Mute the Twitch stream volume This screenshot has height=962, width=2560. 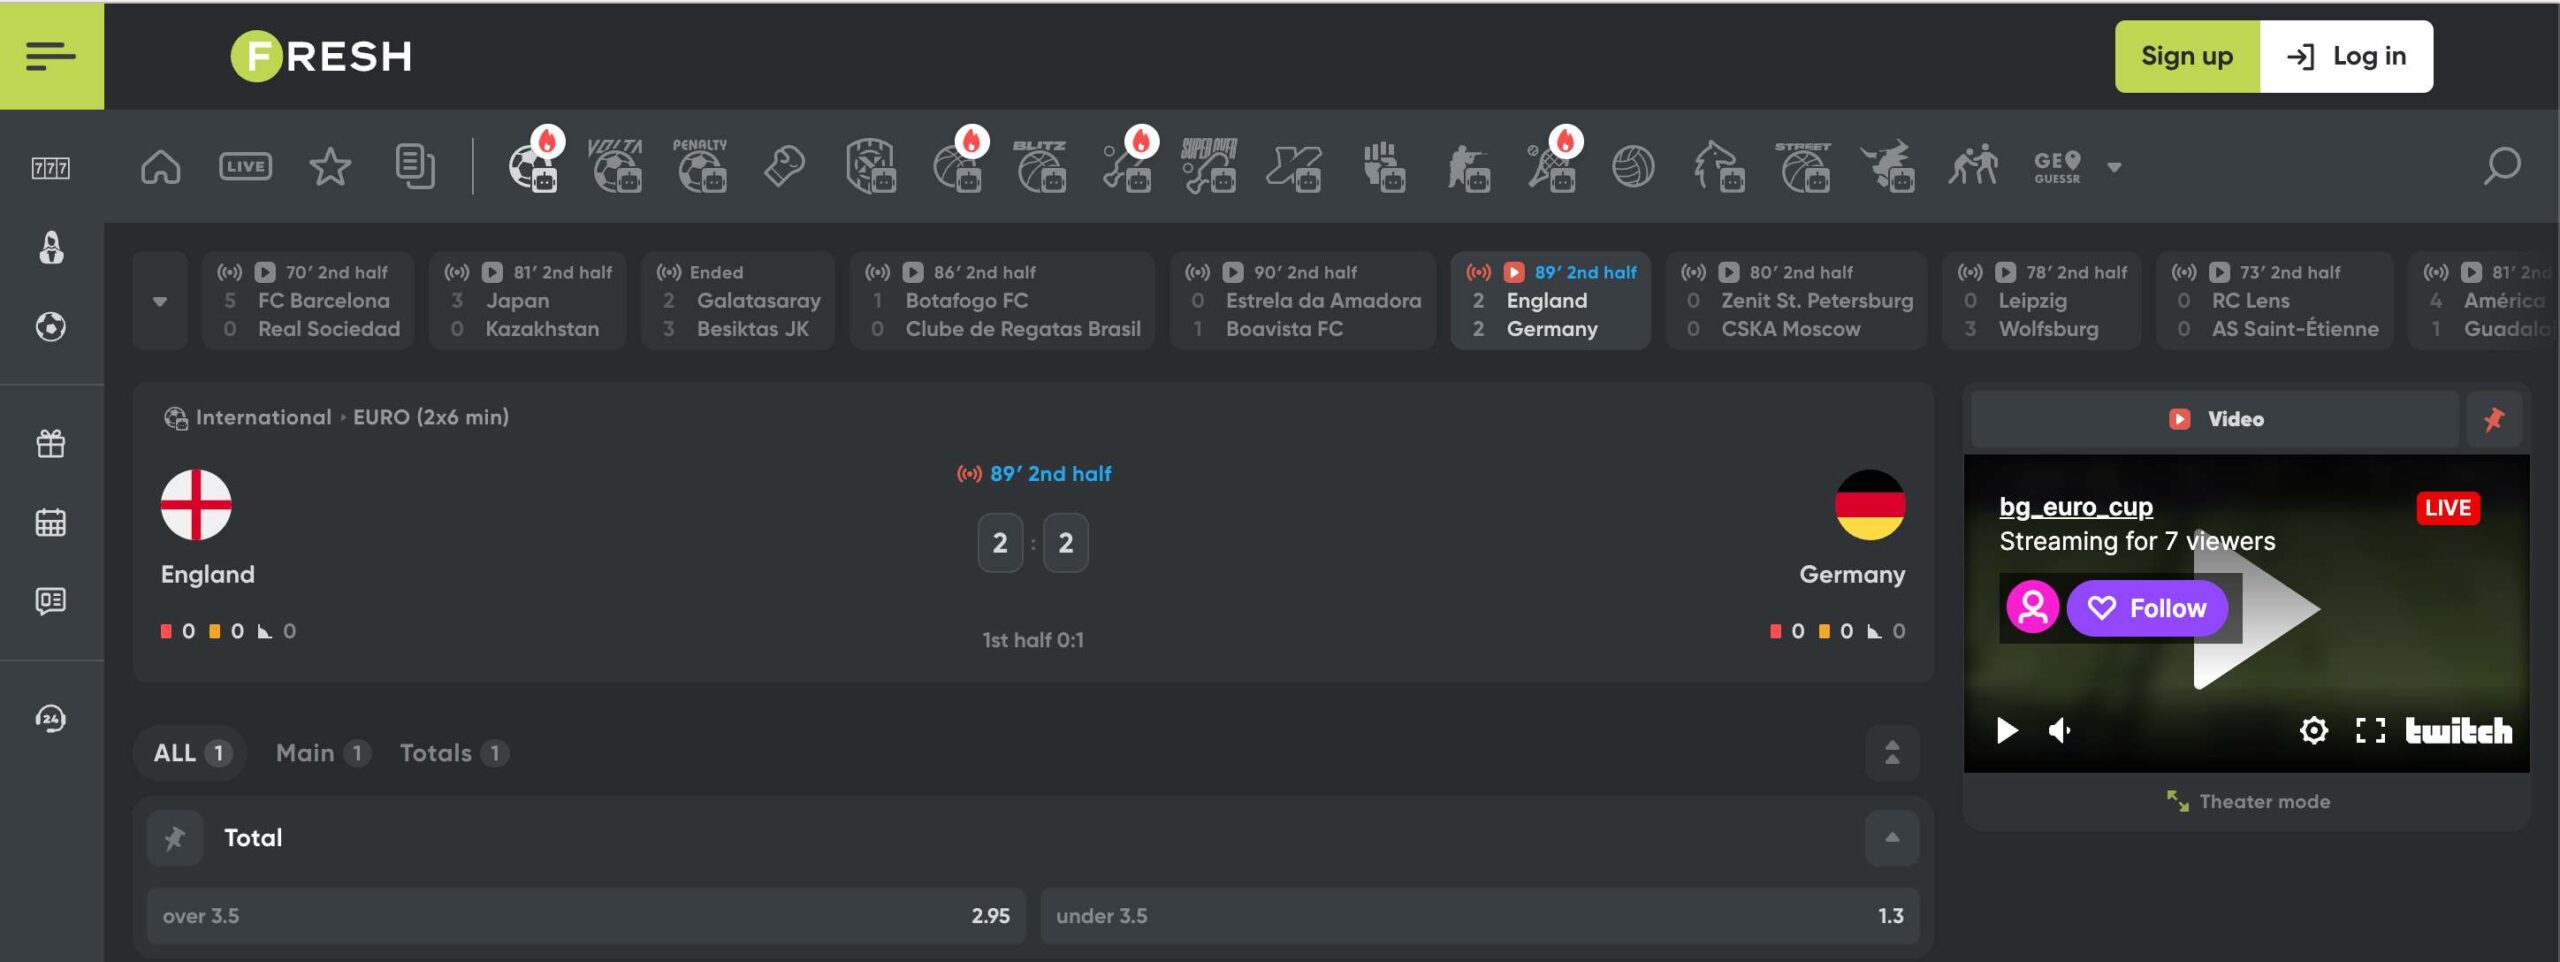coord(2059,731)
